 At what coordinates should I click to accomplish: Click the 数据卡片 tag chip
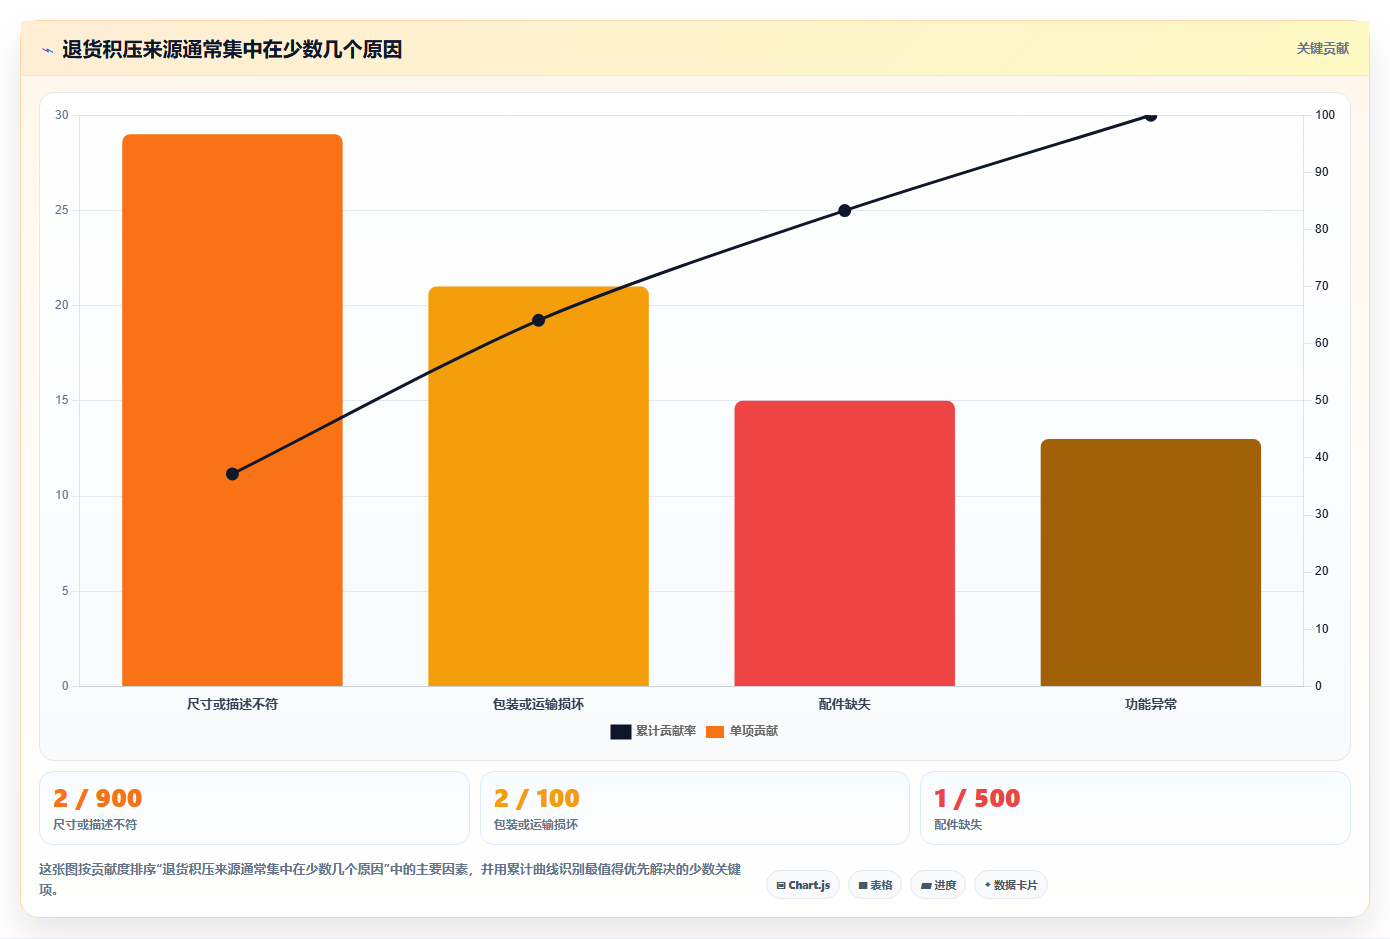(1011, 885)
